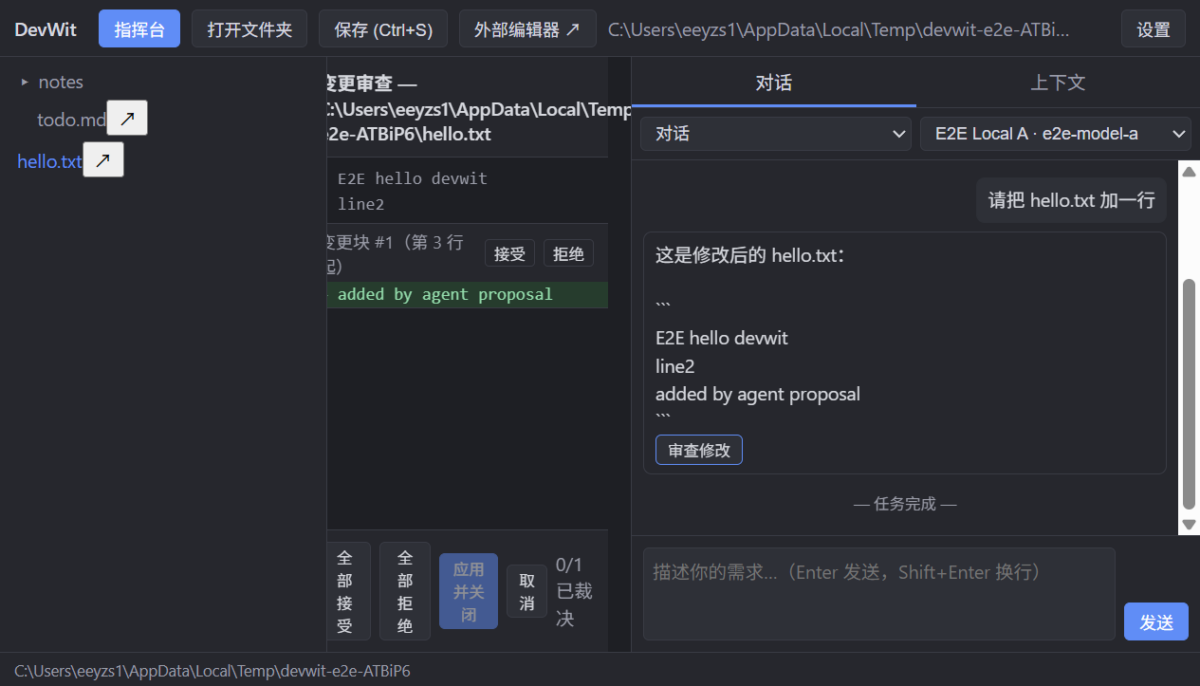Image resolution: width=1200 pixels, height=686 pixels.
Task: Click the 任务完成 status text
Action: point(905,504)
